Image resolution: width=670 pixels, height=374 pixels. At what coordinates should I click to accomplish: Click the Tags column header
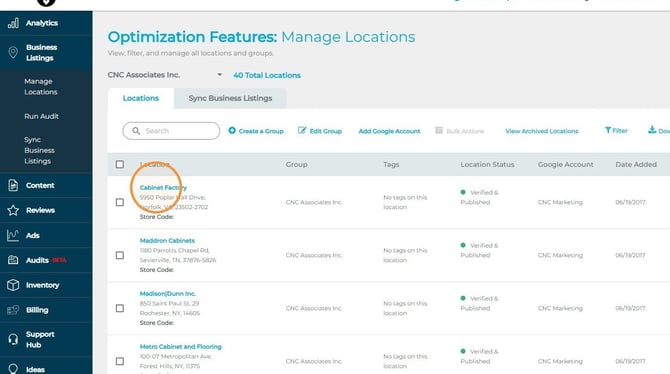click(391, 165)
